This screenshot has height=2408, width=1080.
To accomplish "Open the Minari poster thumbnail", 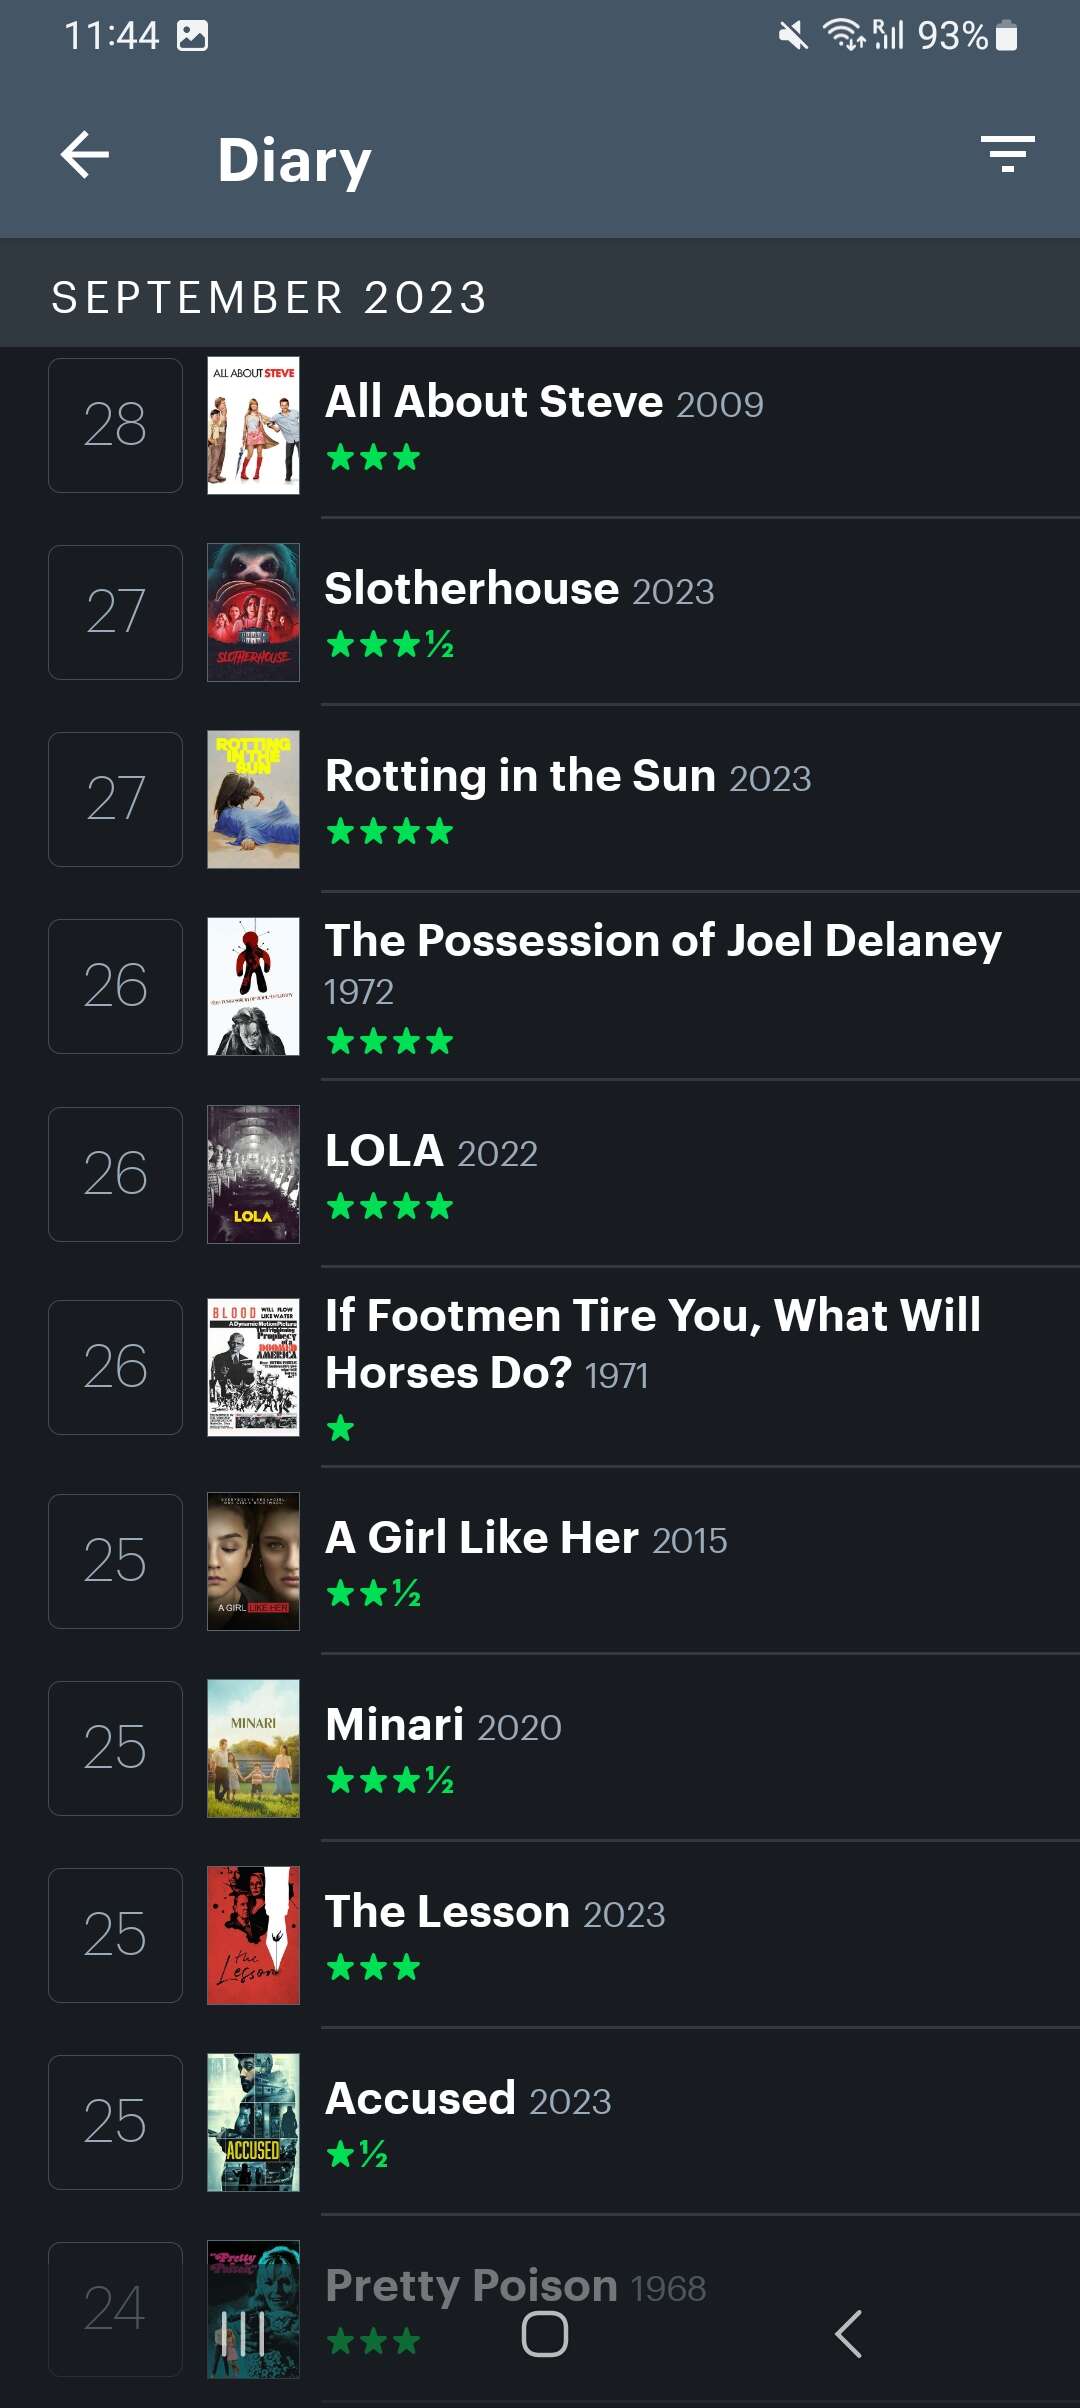I will coord(253,1748).
